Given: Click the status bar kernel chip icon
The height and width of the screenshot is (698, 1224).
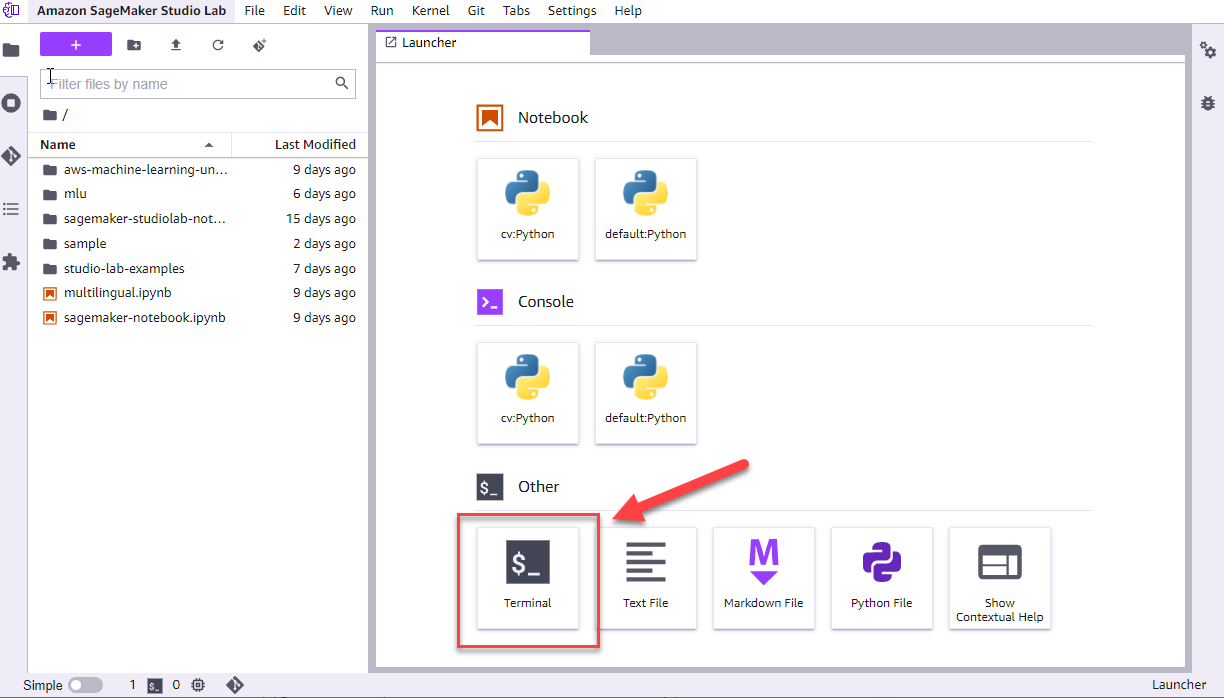Looking at the screenshot, I should 198,686.
